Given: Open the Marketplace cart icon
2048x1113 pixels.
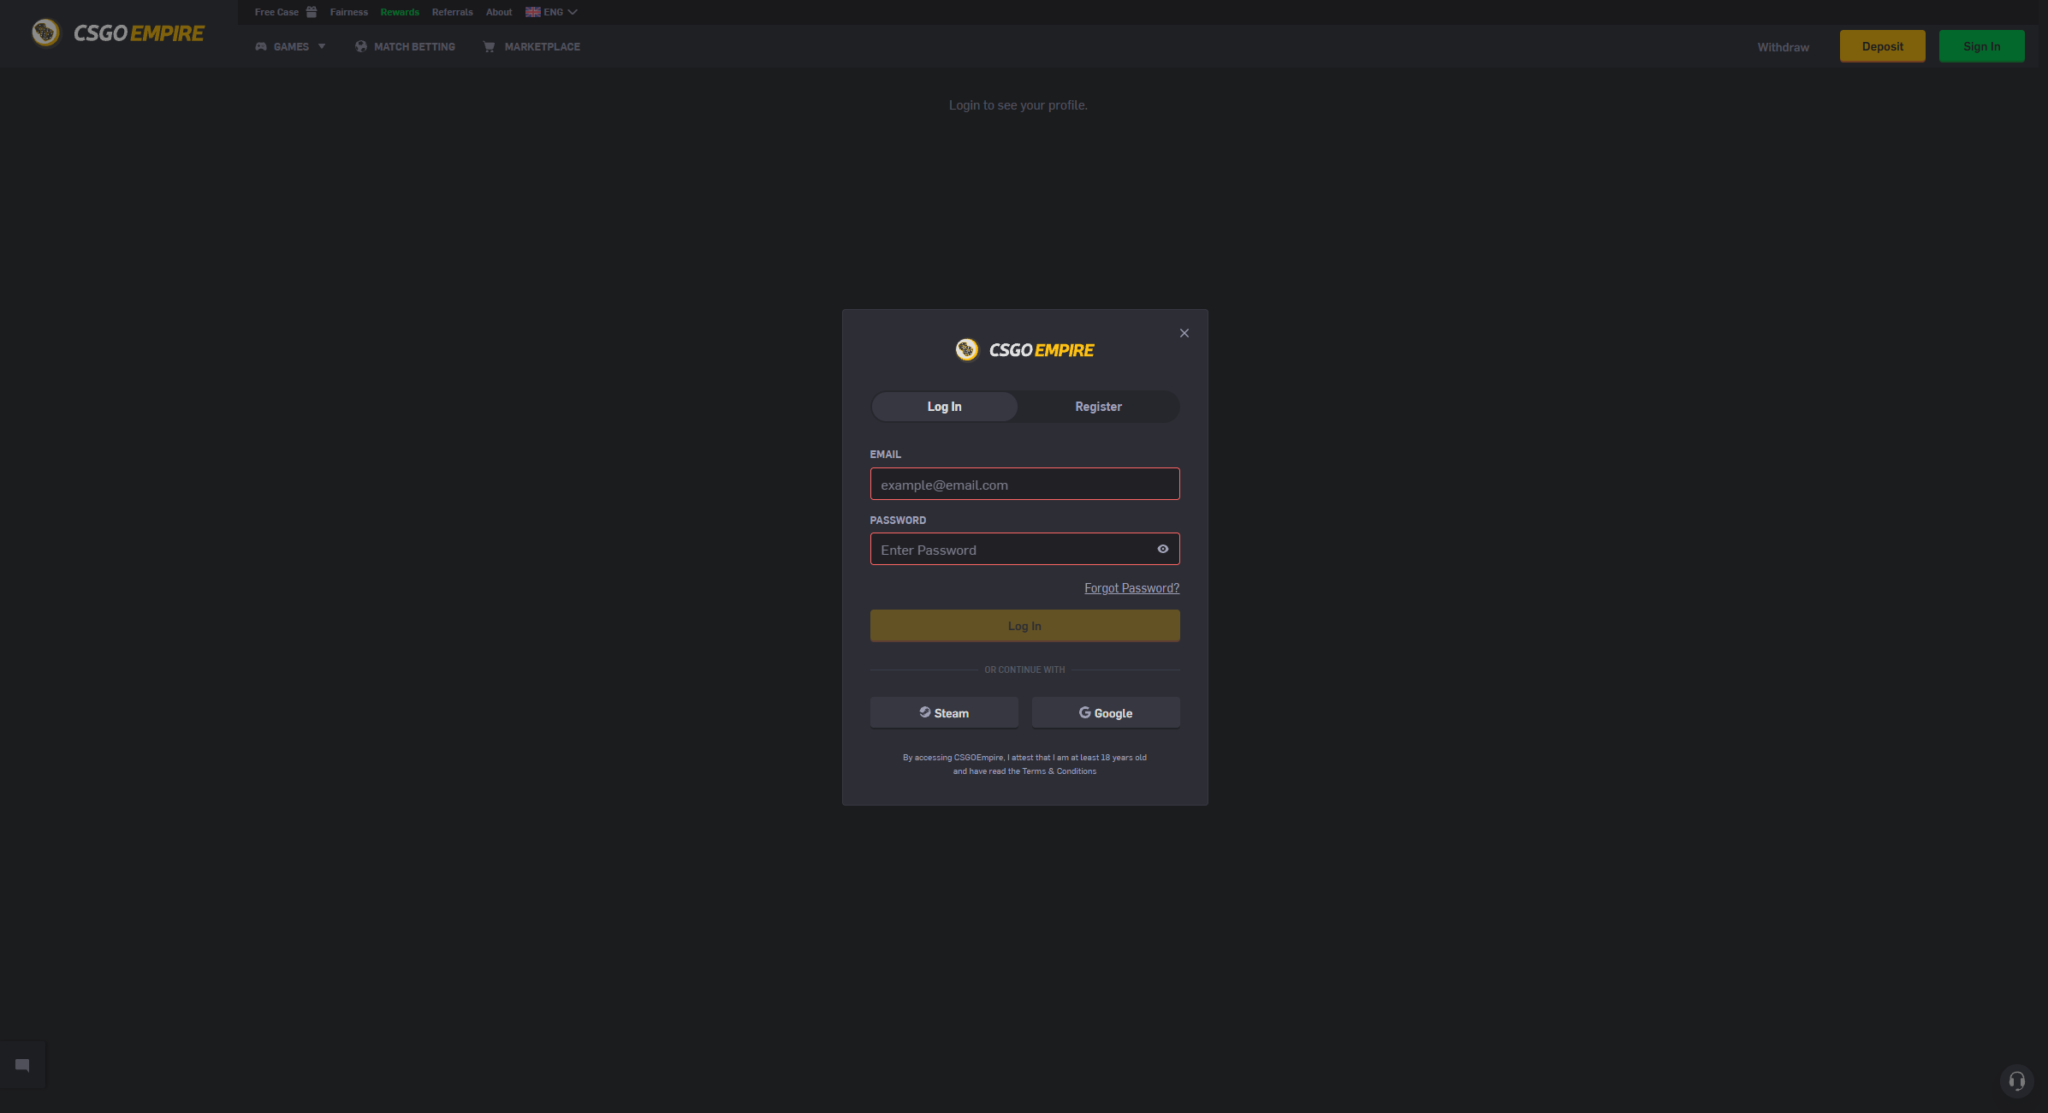Looking at the screenshot, I should [x=489, y=47].
